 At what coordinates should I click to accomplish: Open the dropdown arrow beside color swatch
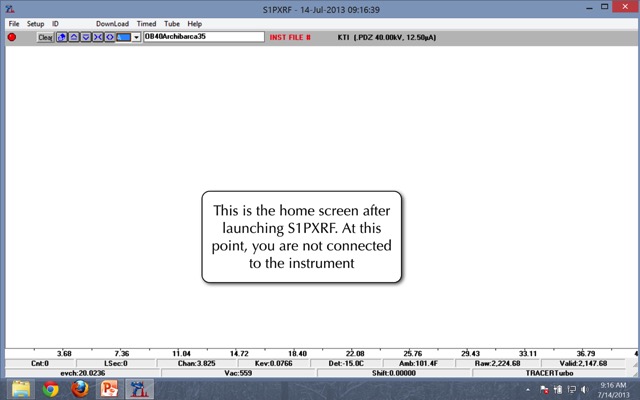(136, 38)
